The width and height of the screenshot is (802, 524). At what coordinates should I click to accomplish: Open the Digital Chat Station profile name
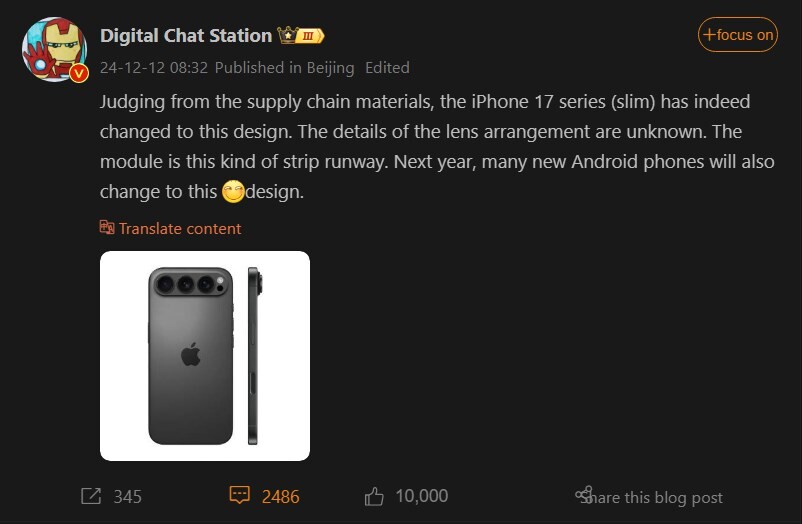(x=186, y=35)
